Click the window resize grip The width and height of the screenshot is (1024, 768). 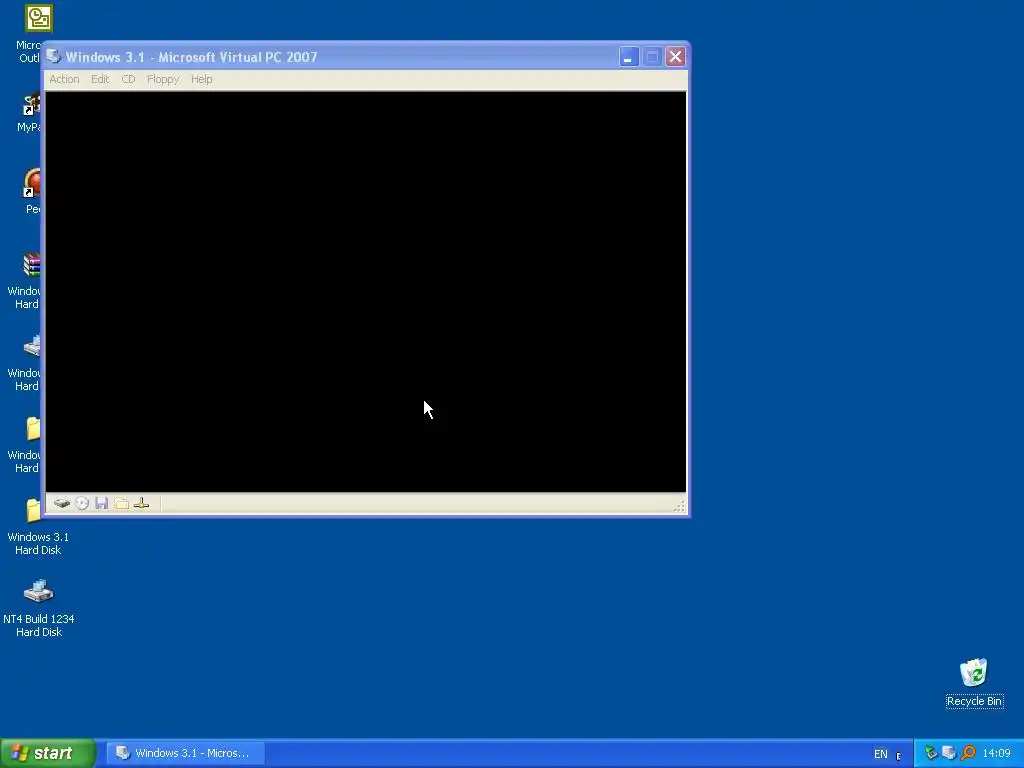pyautogui.click(x=679, y=506)
